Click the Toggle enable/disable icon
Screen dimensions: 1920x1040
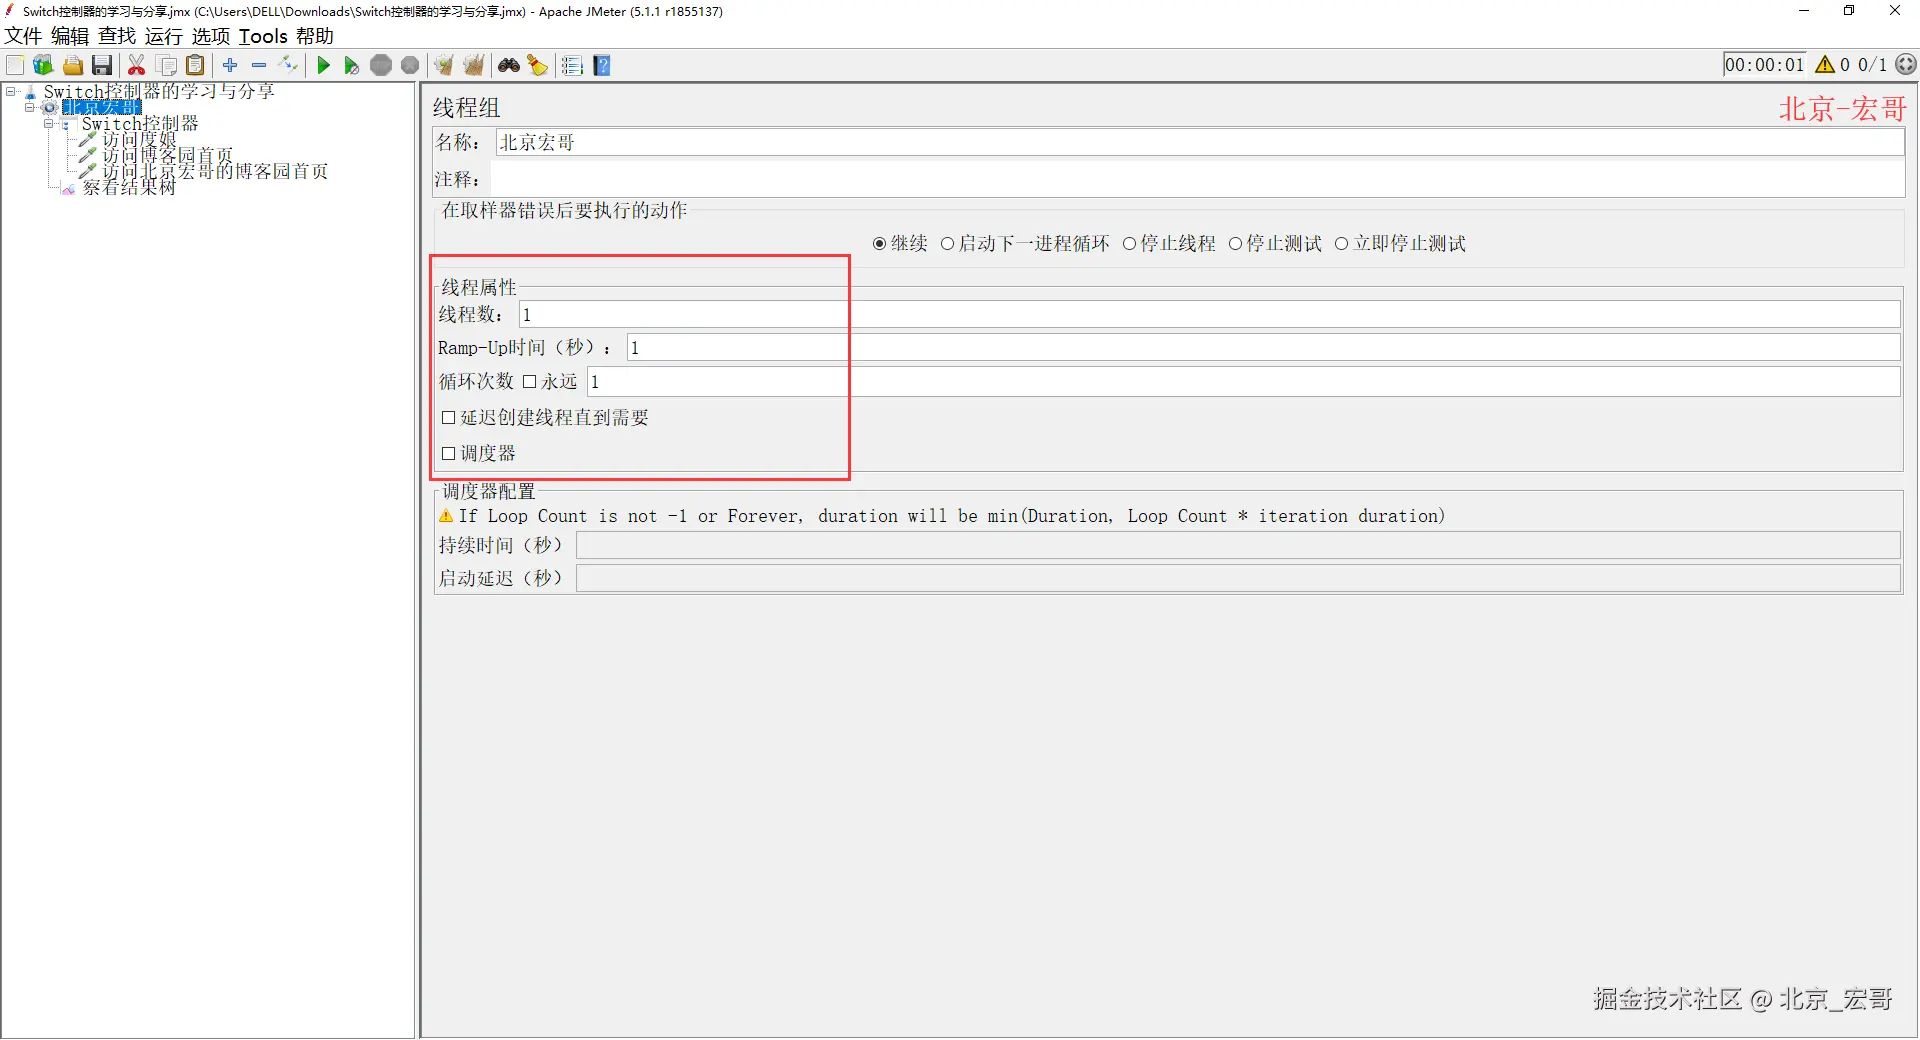coord(289,65)
